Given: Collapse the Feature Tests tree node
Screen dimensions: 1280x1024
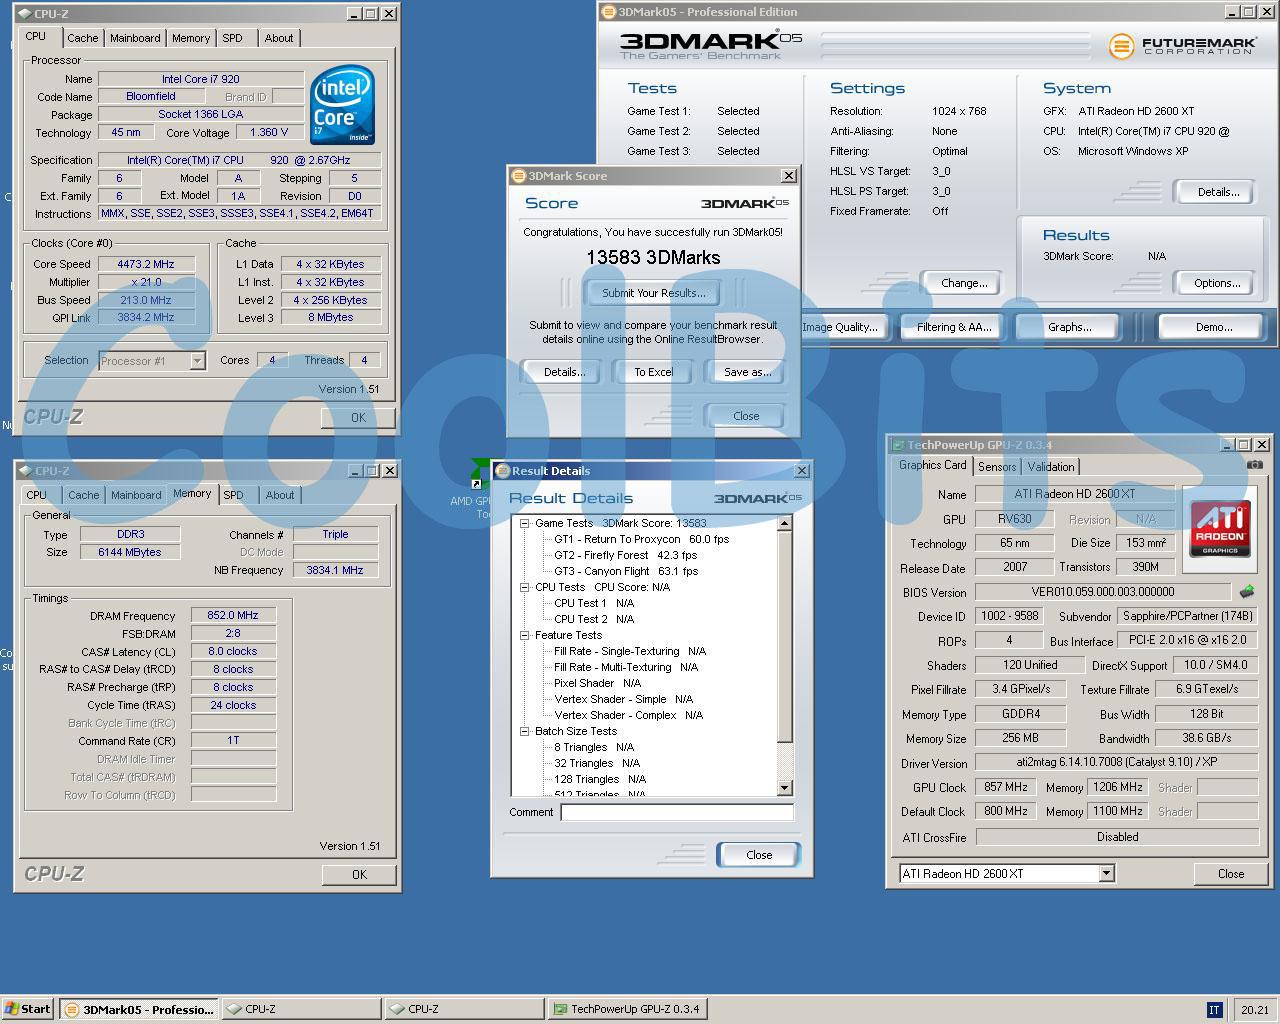Looking at the screenshot, I should pos(524,635).
